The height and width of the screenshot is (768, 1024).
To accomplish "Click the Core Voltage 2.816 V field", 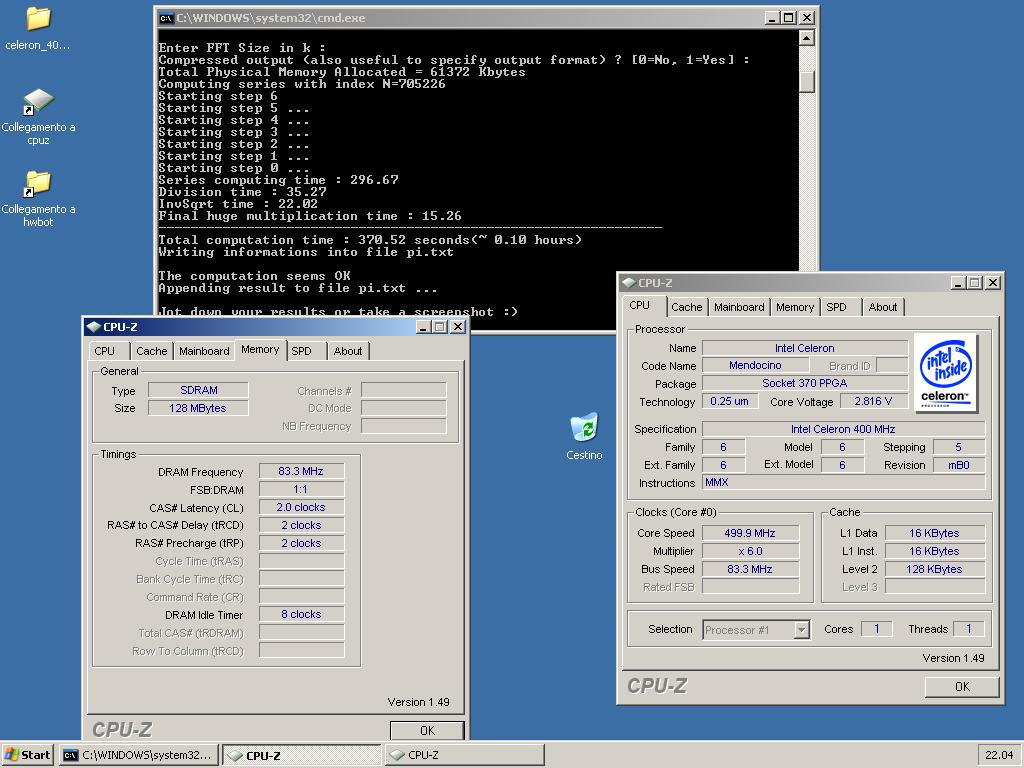I will [873, 401].
